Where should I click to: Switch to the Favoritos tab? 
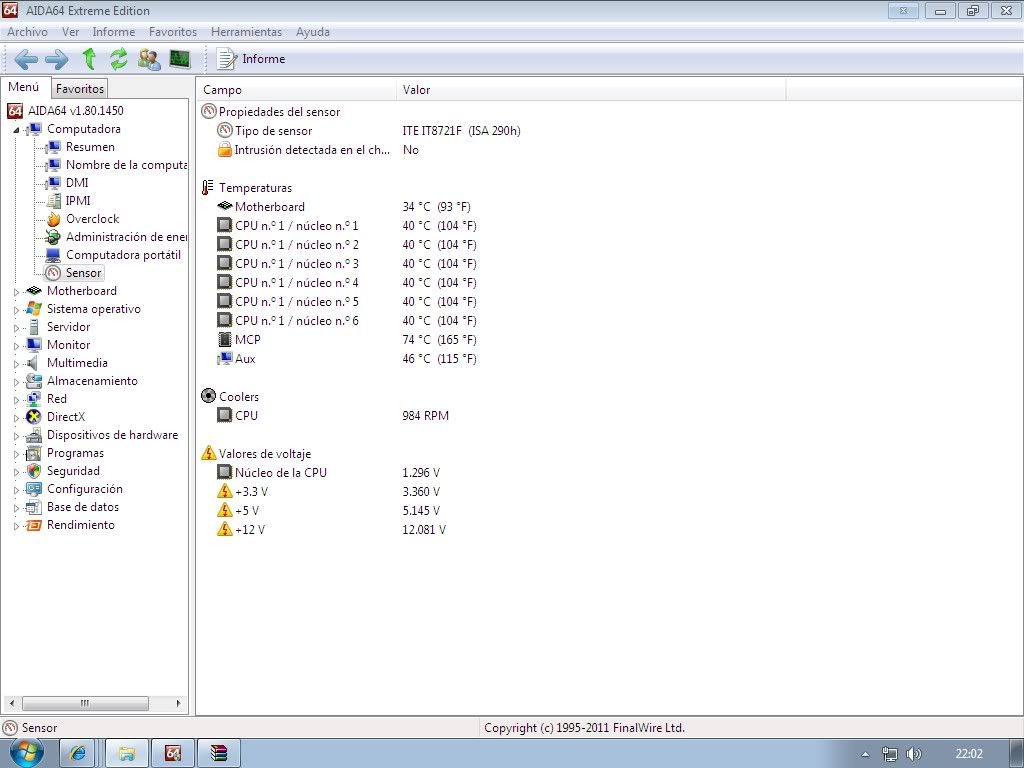pyautogui.click(x=79, y=89)
